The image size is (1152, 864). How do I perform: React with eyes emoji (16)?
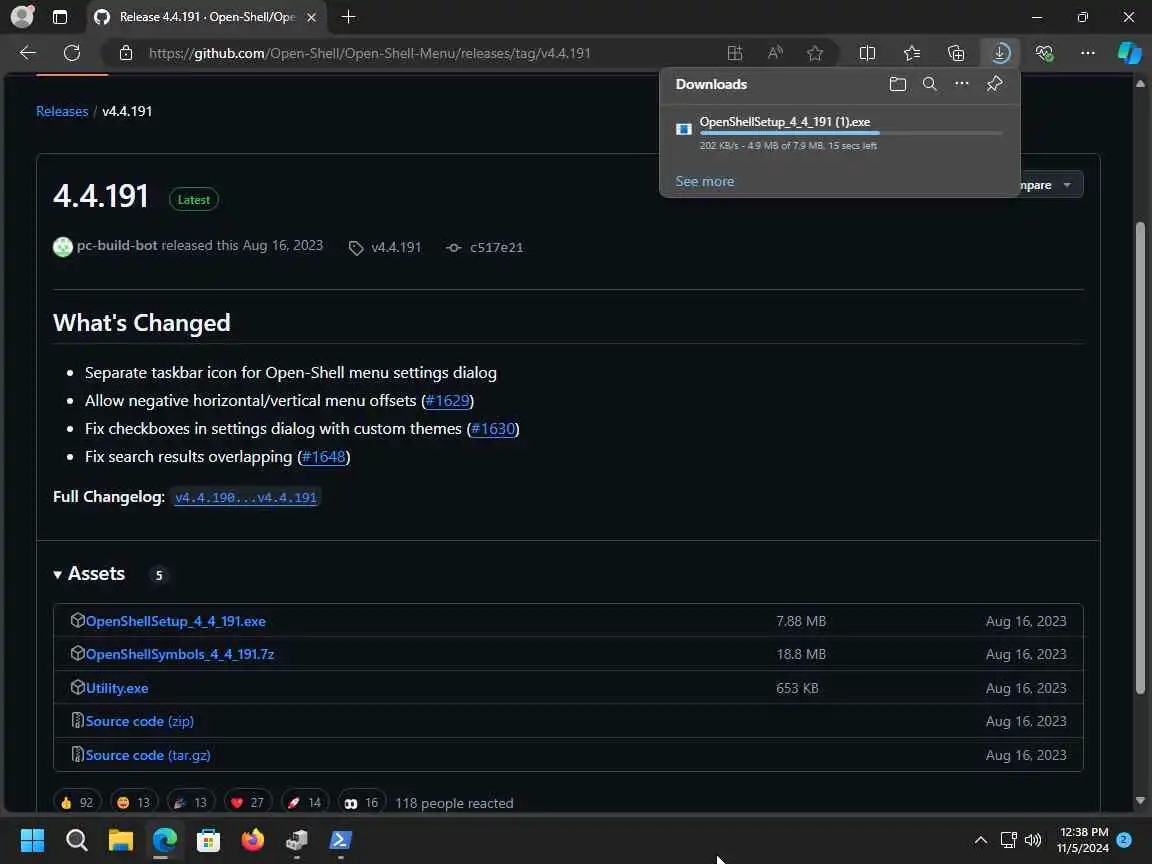(x=362, y=802)
